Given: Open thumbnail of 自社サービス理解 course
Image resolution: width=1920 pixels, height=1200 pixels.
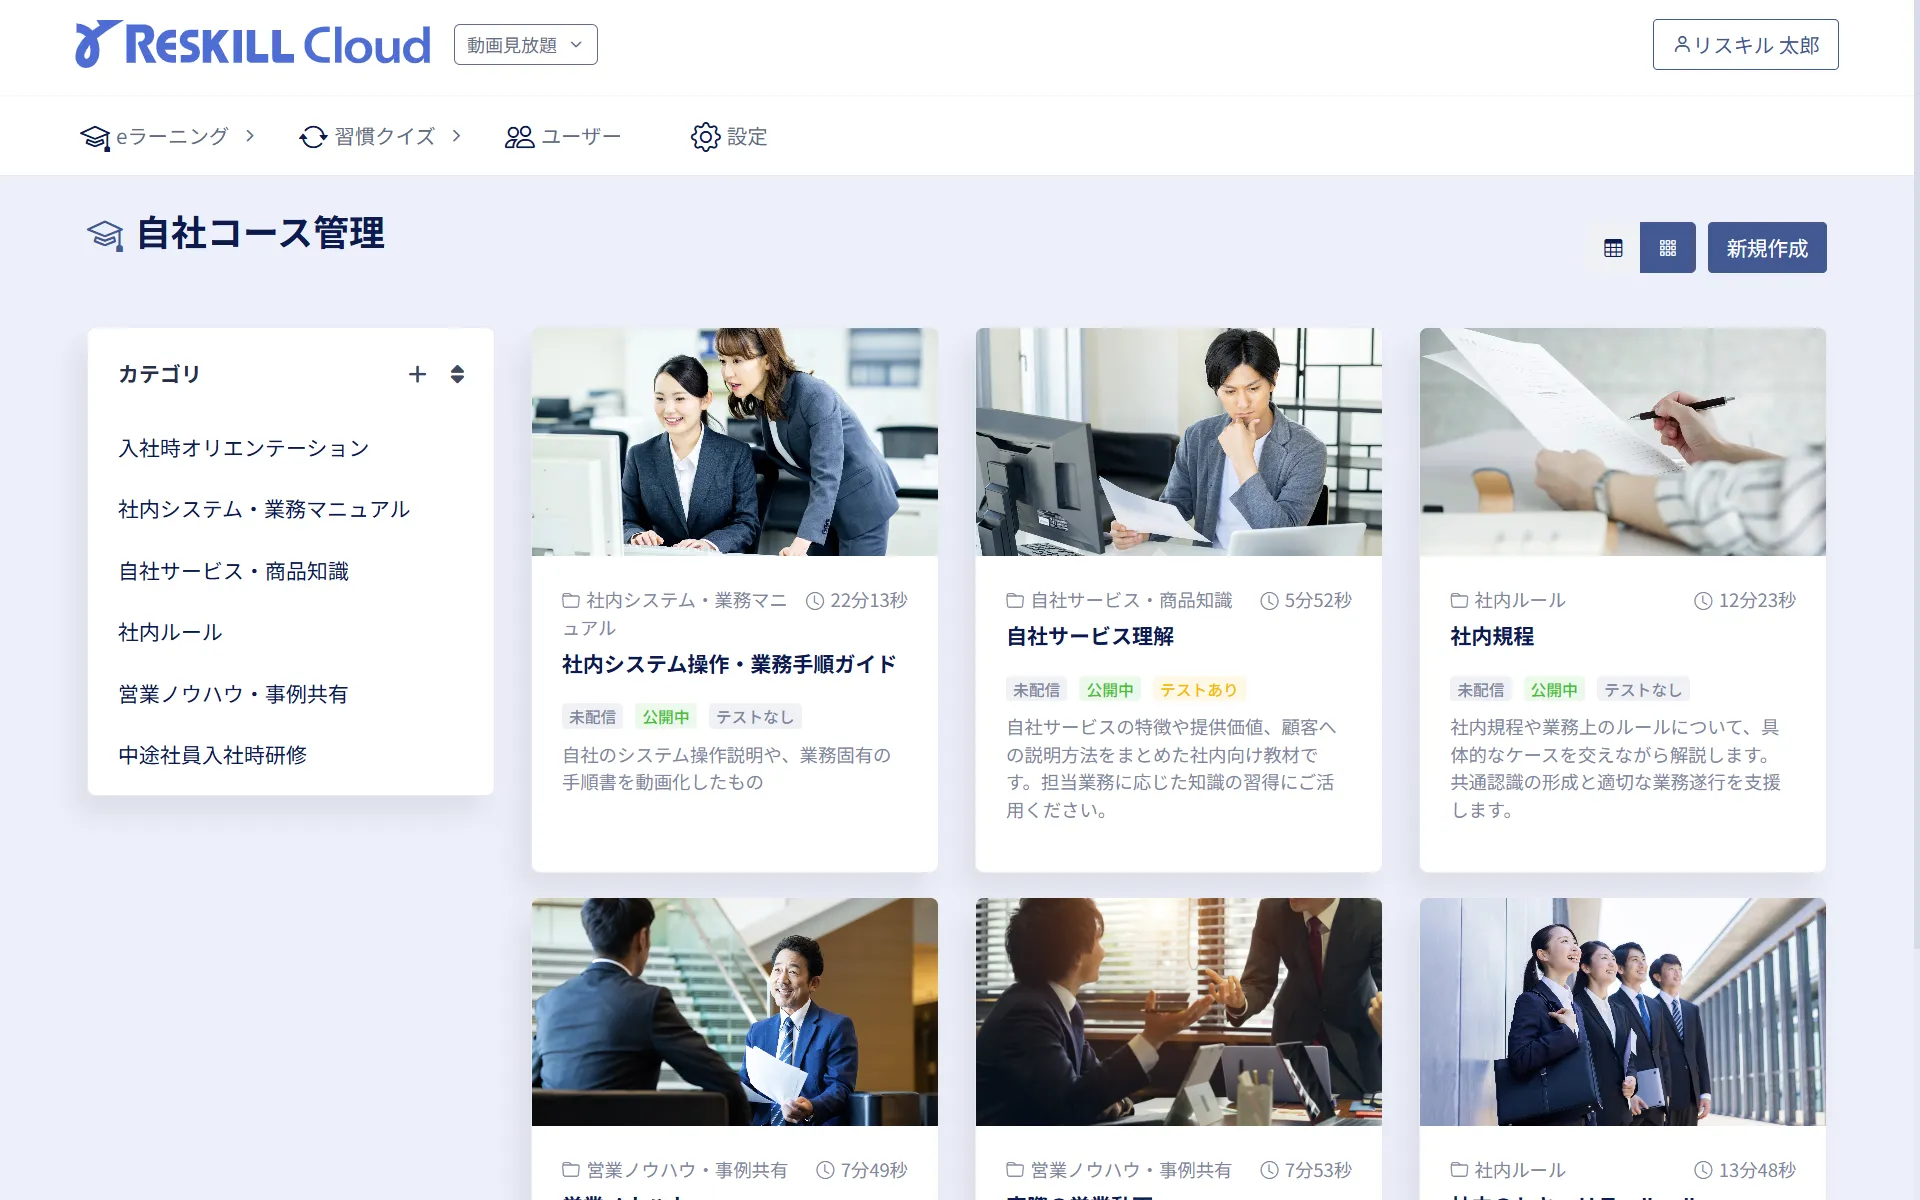Looking at the screenshot, I should [x=1179, y=442].
